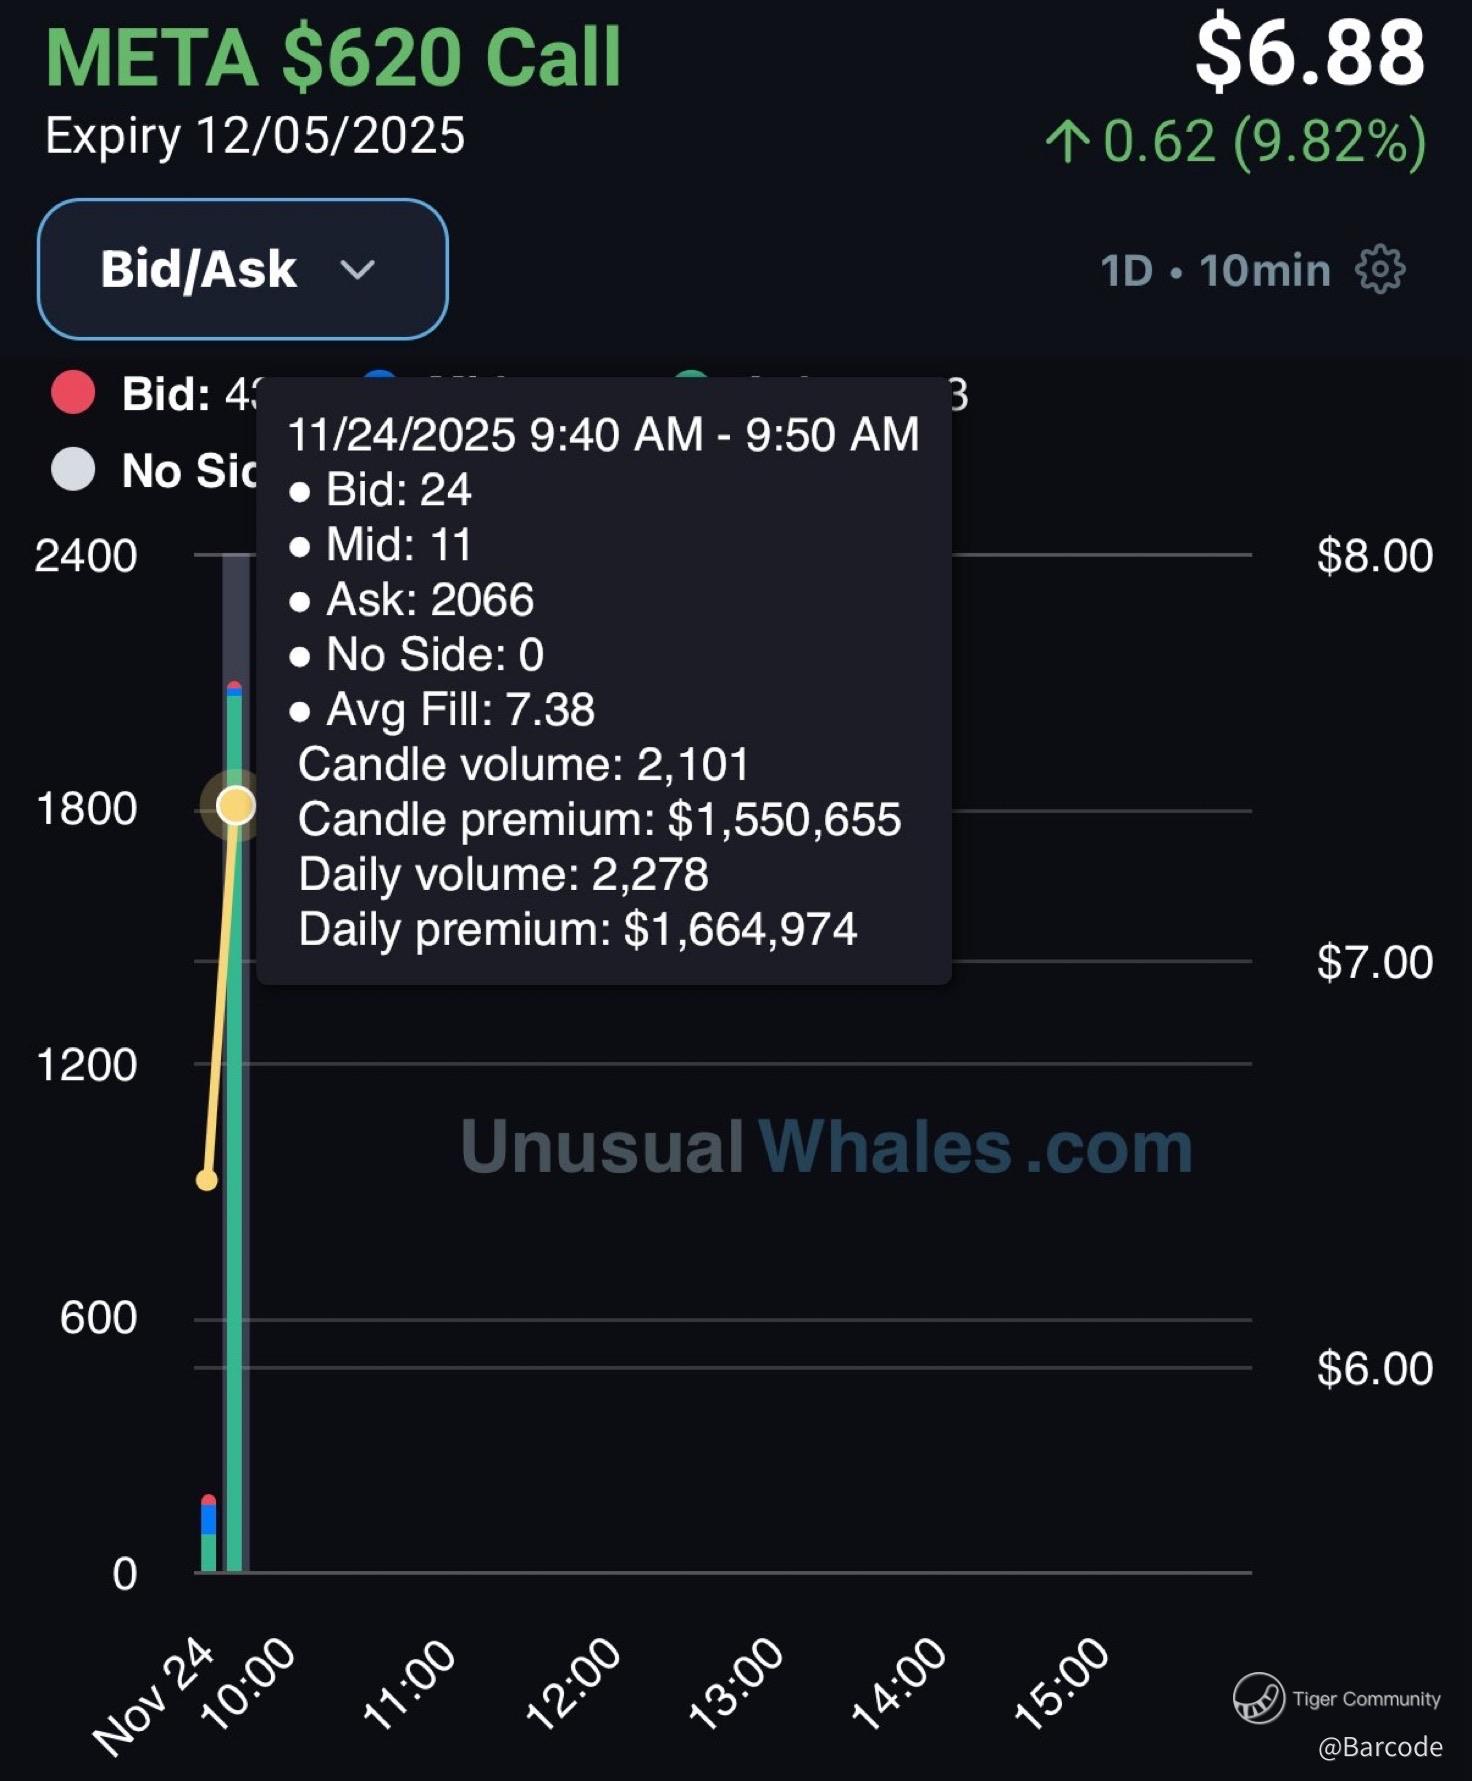
Task: Click the @Barcode username handle
Action: (1380, 1747)
